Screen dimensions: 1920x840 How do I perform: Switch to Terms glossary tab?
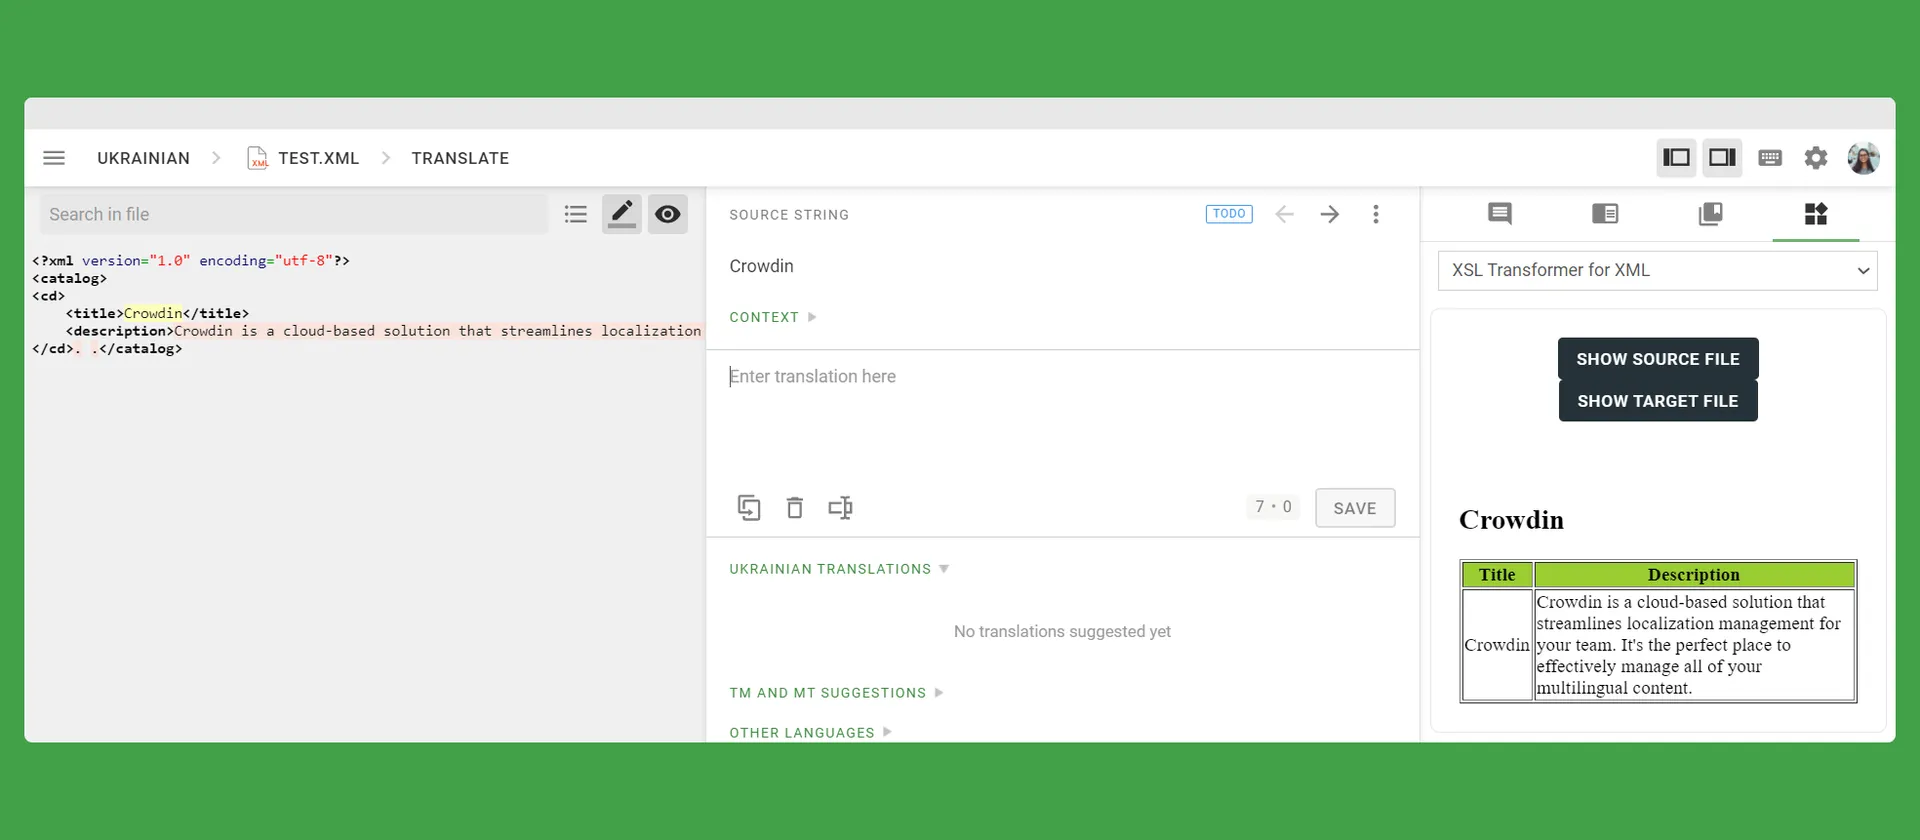[1711, 213]
